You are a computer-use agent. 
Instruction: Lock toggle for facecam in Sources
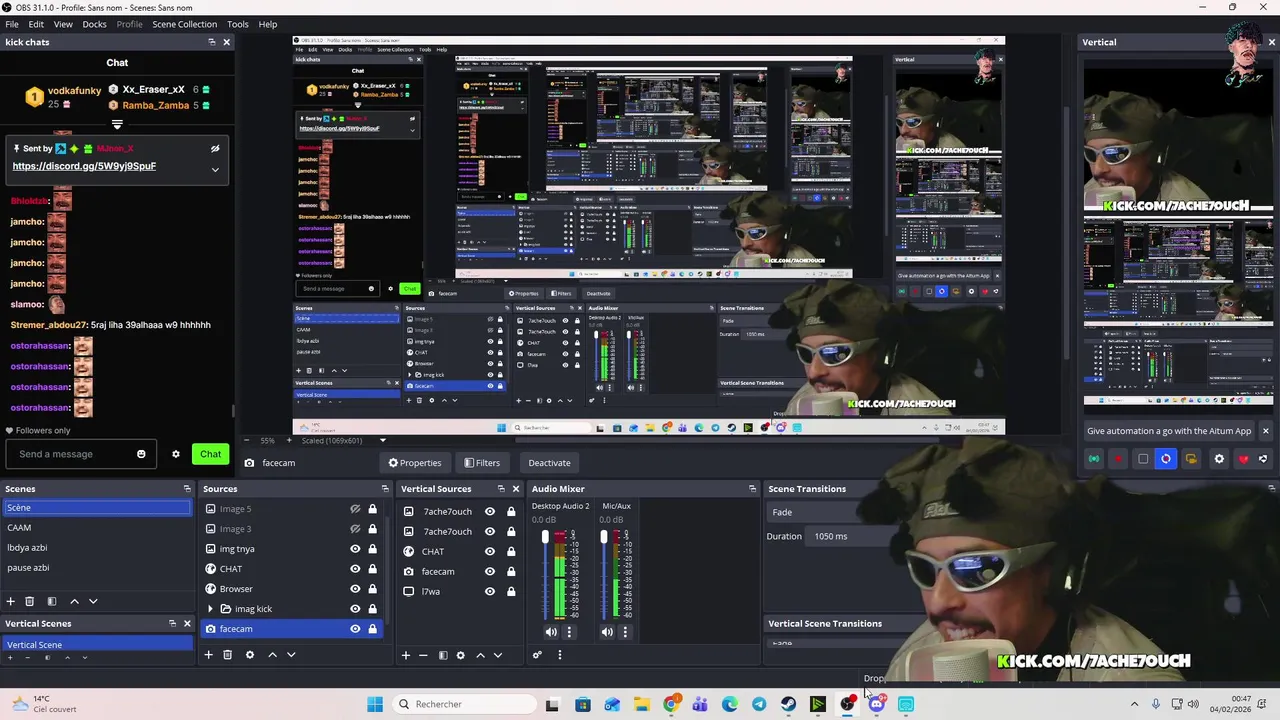click(372, 629)
